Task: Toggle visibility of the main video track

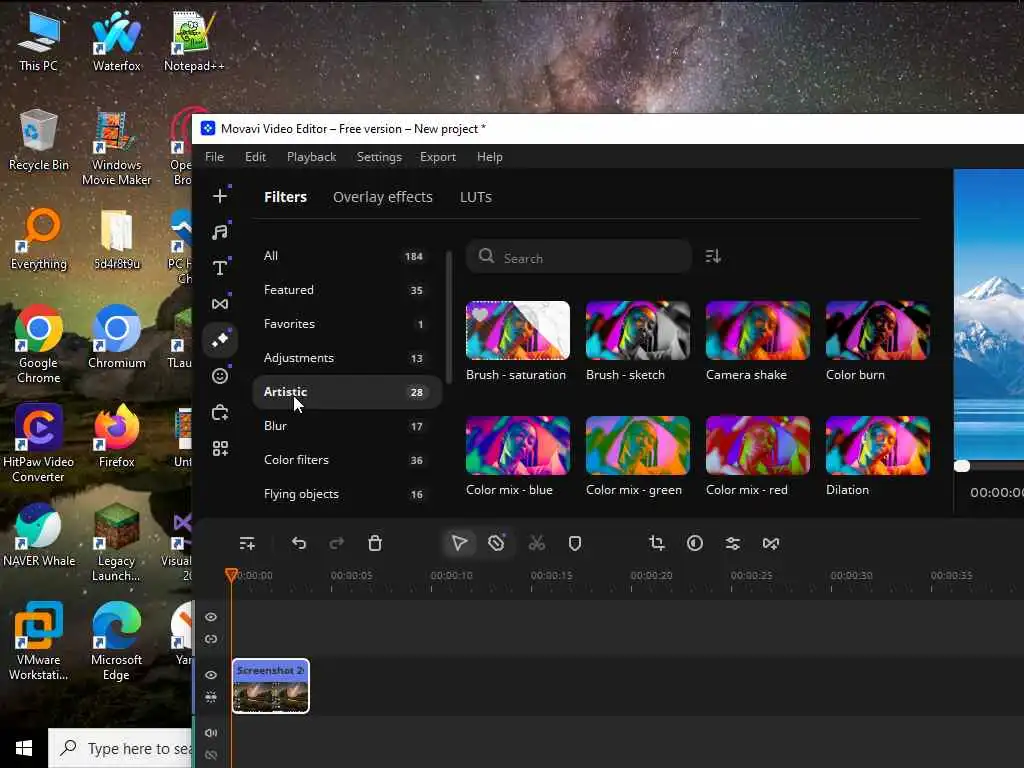Action: tap(211, 675)
